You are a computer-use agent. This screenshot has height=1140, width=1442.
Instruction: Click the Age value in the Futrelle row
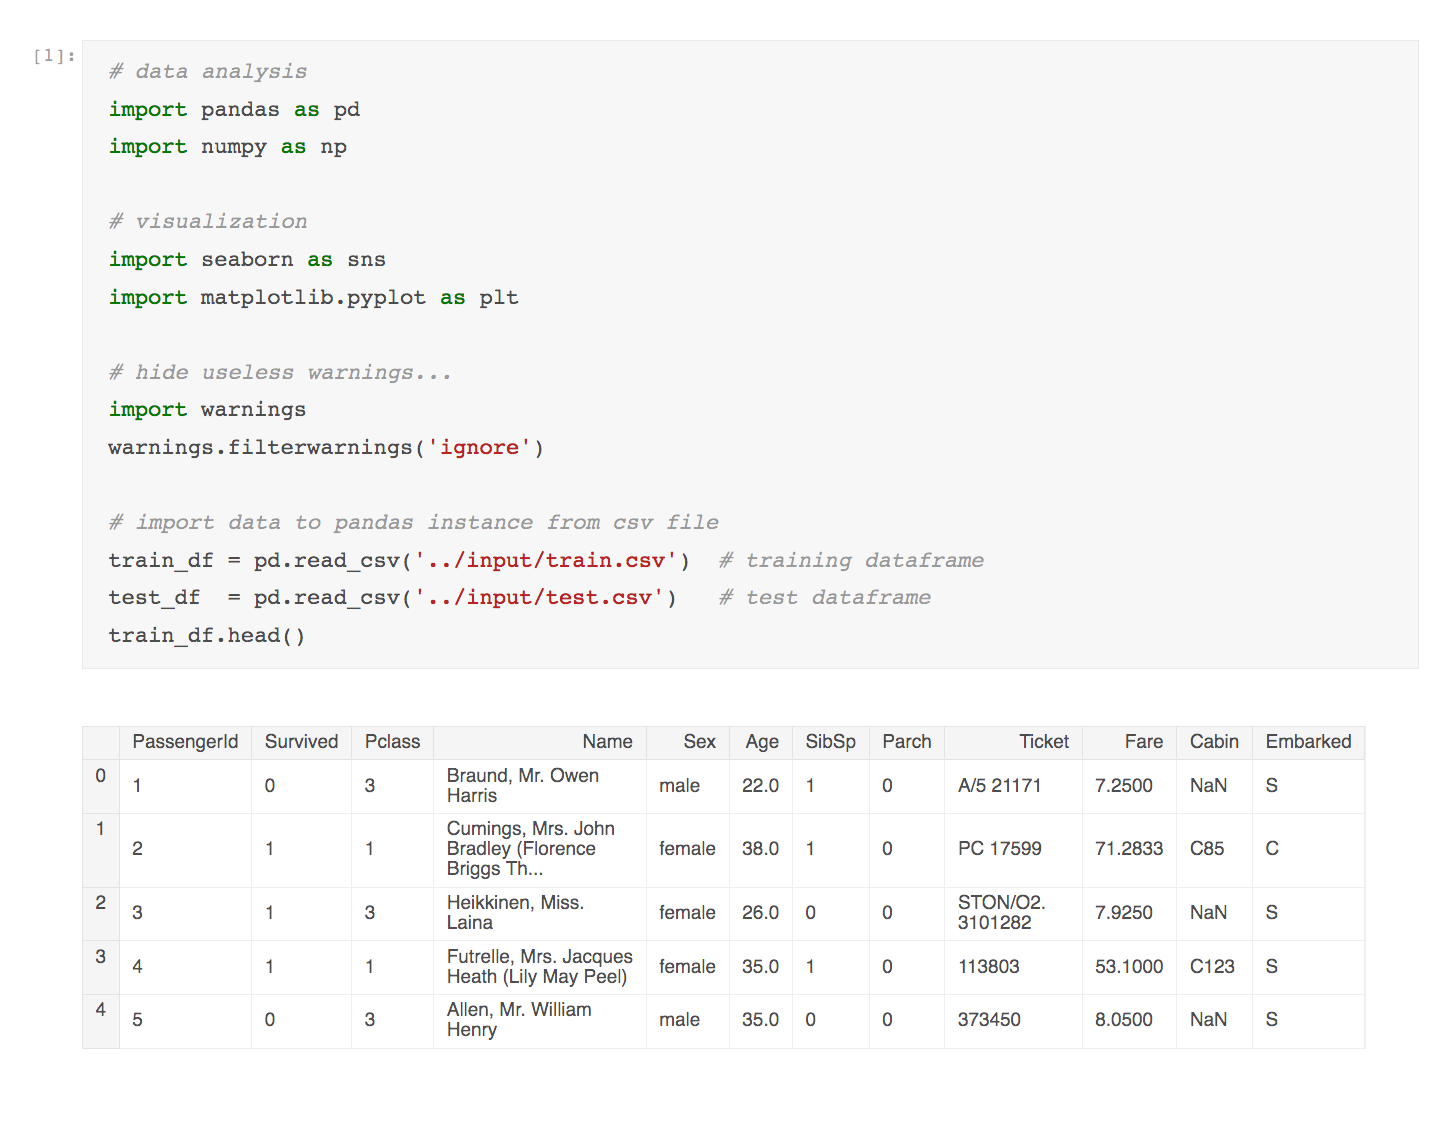click(760, 967)
